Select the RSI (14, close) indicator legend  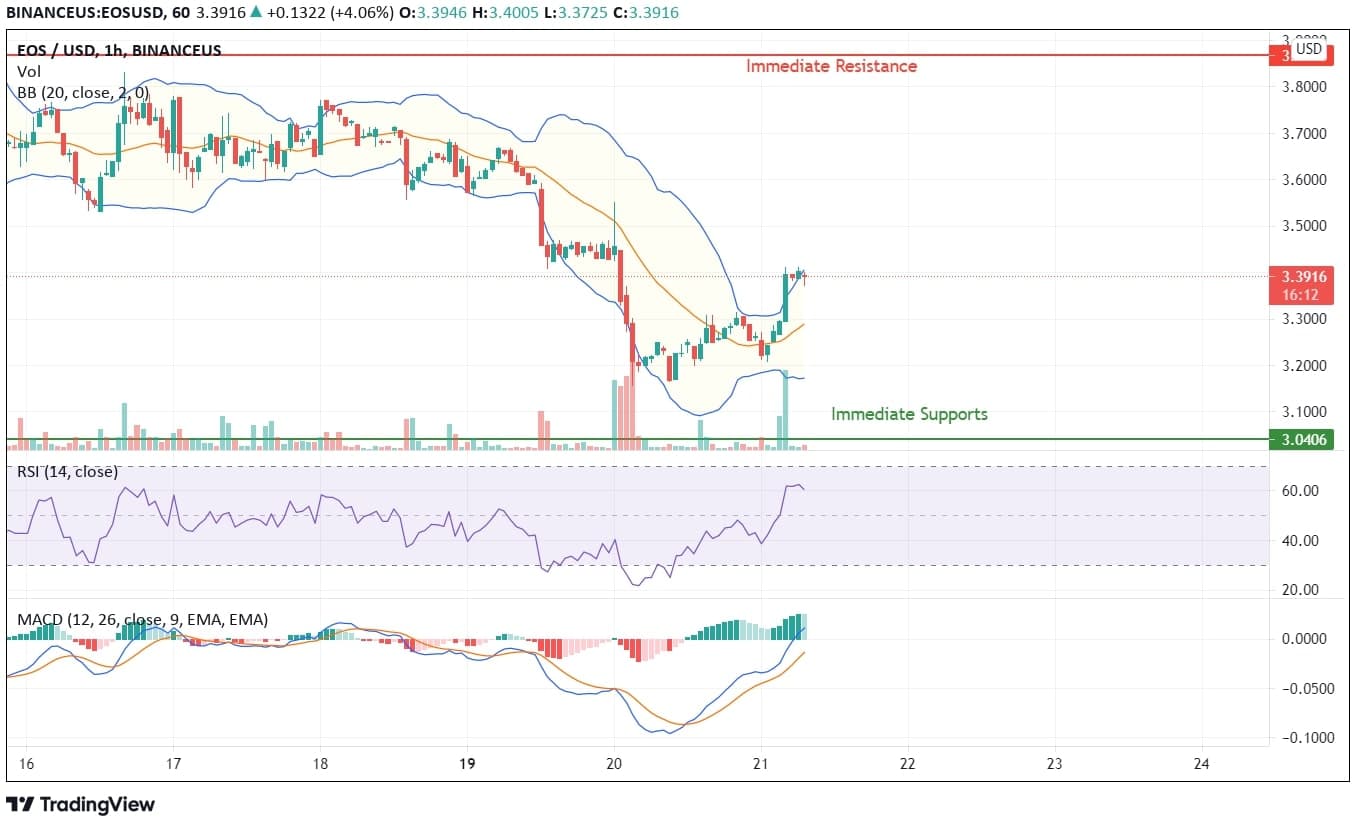[x=67, y=471]
